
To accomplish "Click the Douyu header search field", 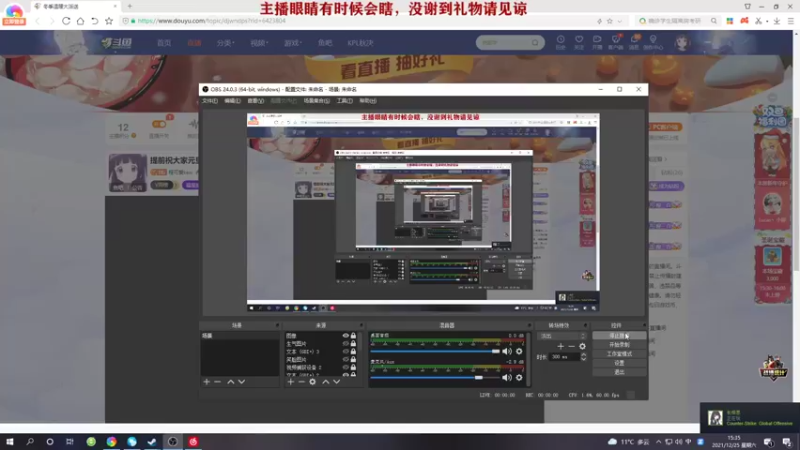I will click(x=510, y=43).
